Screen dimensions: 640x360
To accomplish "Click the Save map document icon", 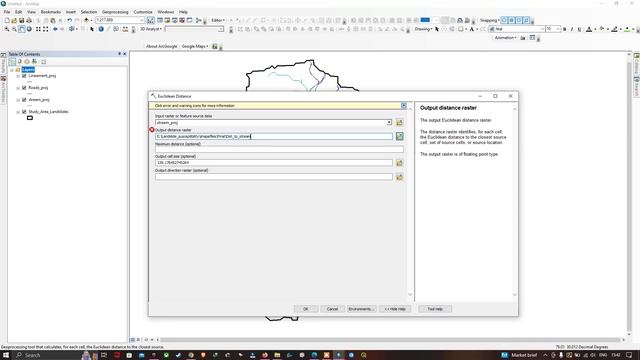I will click(x=22, y=20).
